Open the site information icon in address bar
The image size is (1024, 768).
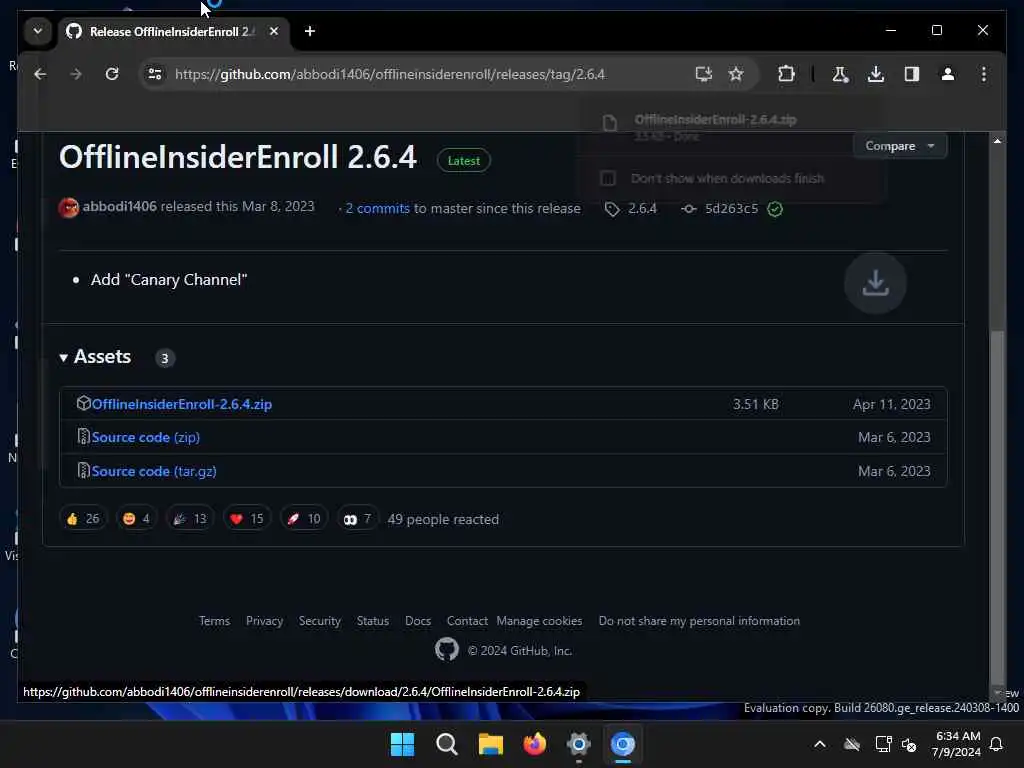pos(155,74)
